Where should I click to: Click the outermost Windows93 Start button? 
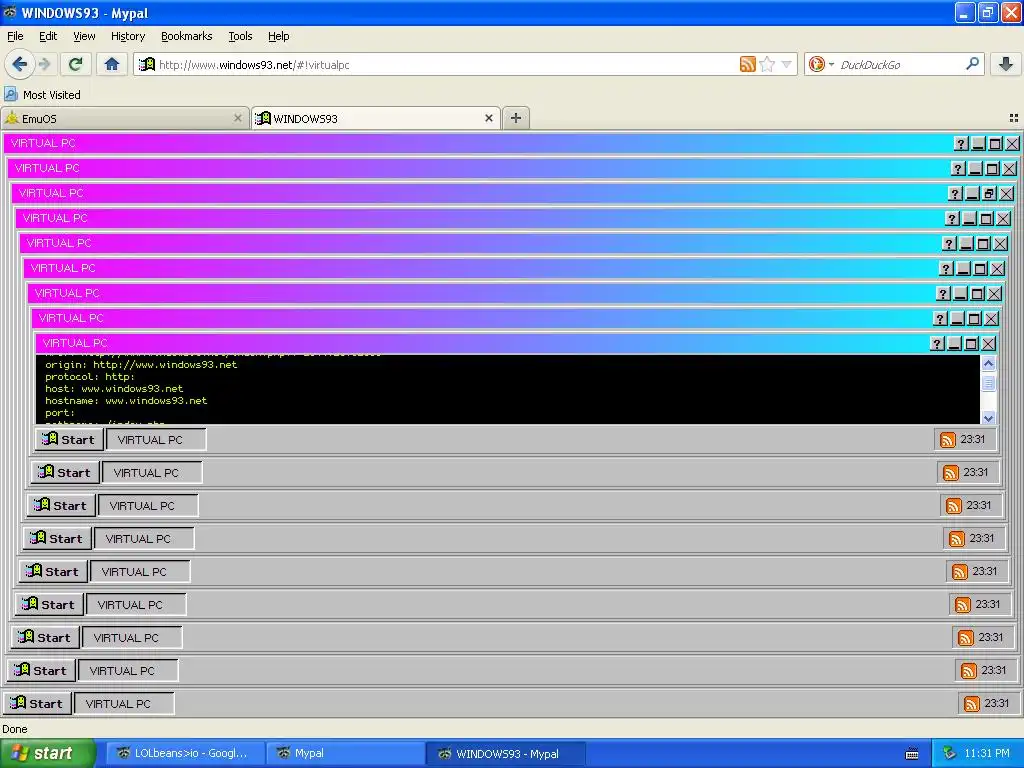point(37,703)
